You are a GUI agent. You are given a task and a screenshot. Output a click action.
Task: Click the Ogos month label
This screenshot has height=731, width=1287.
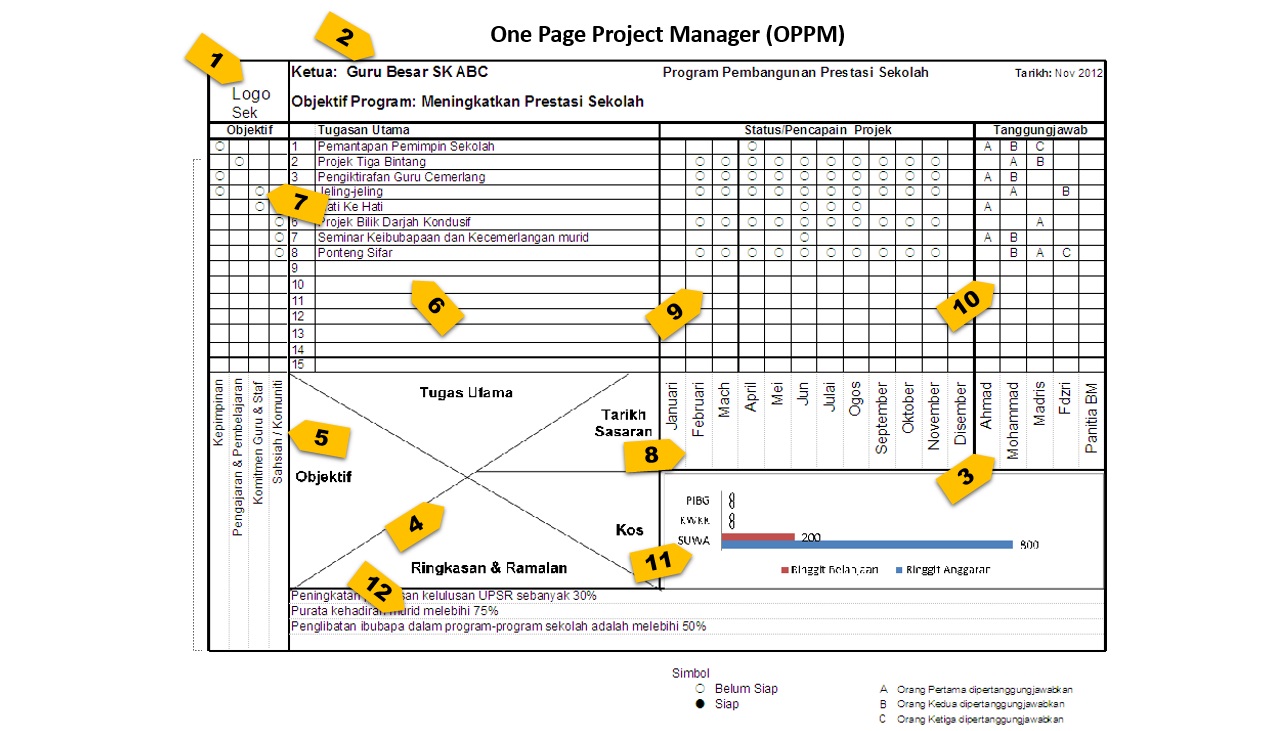pyautogui.click(x=856, y=397)
